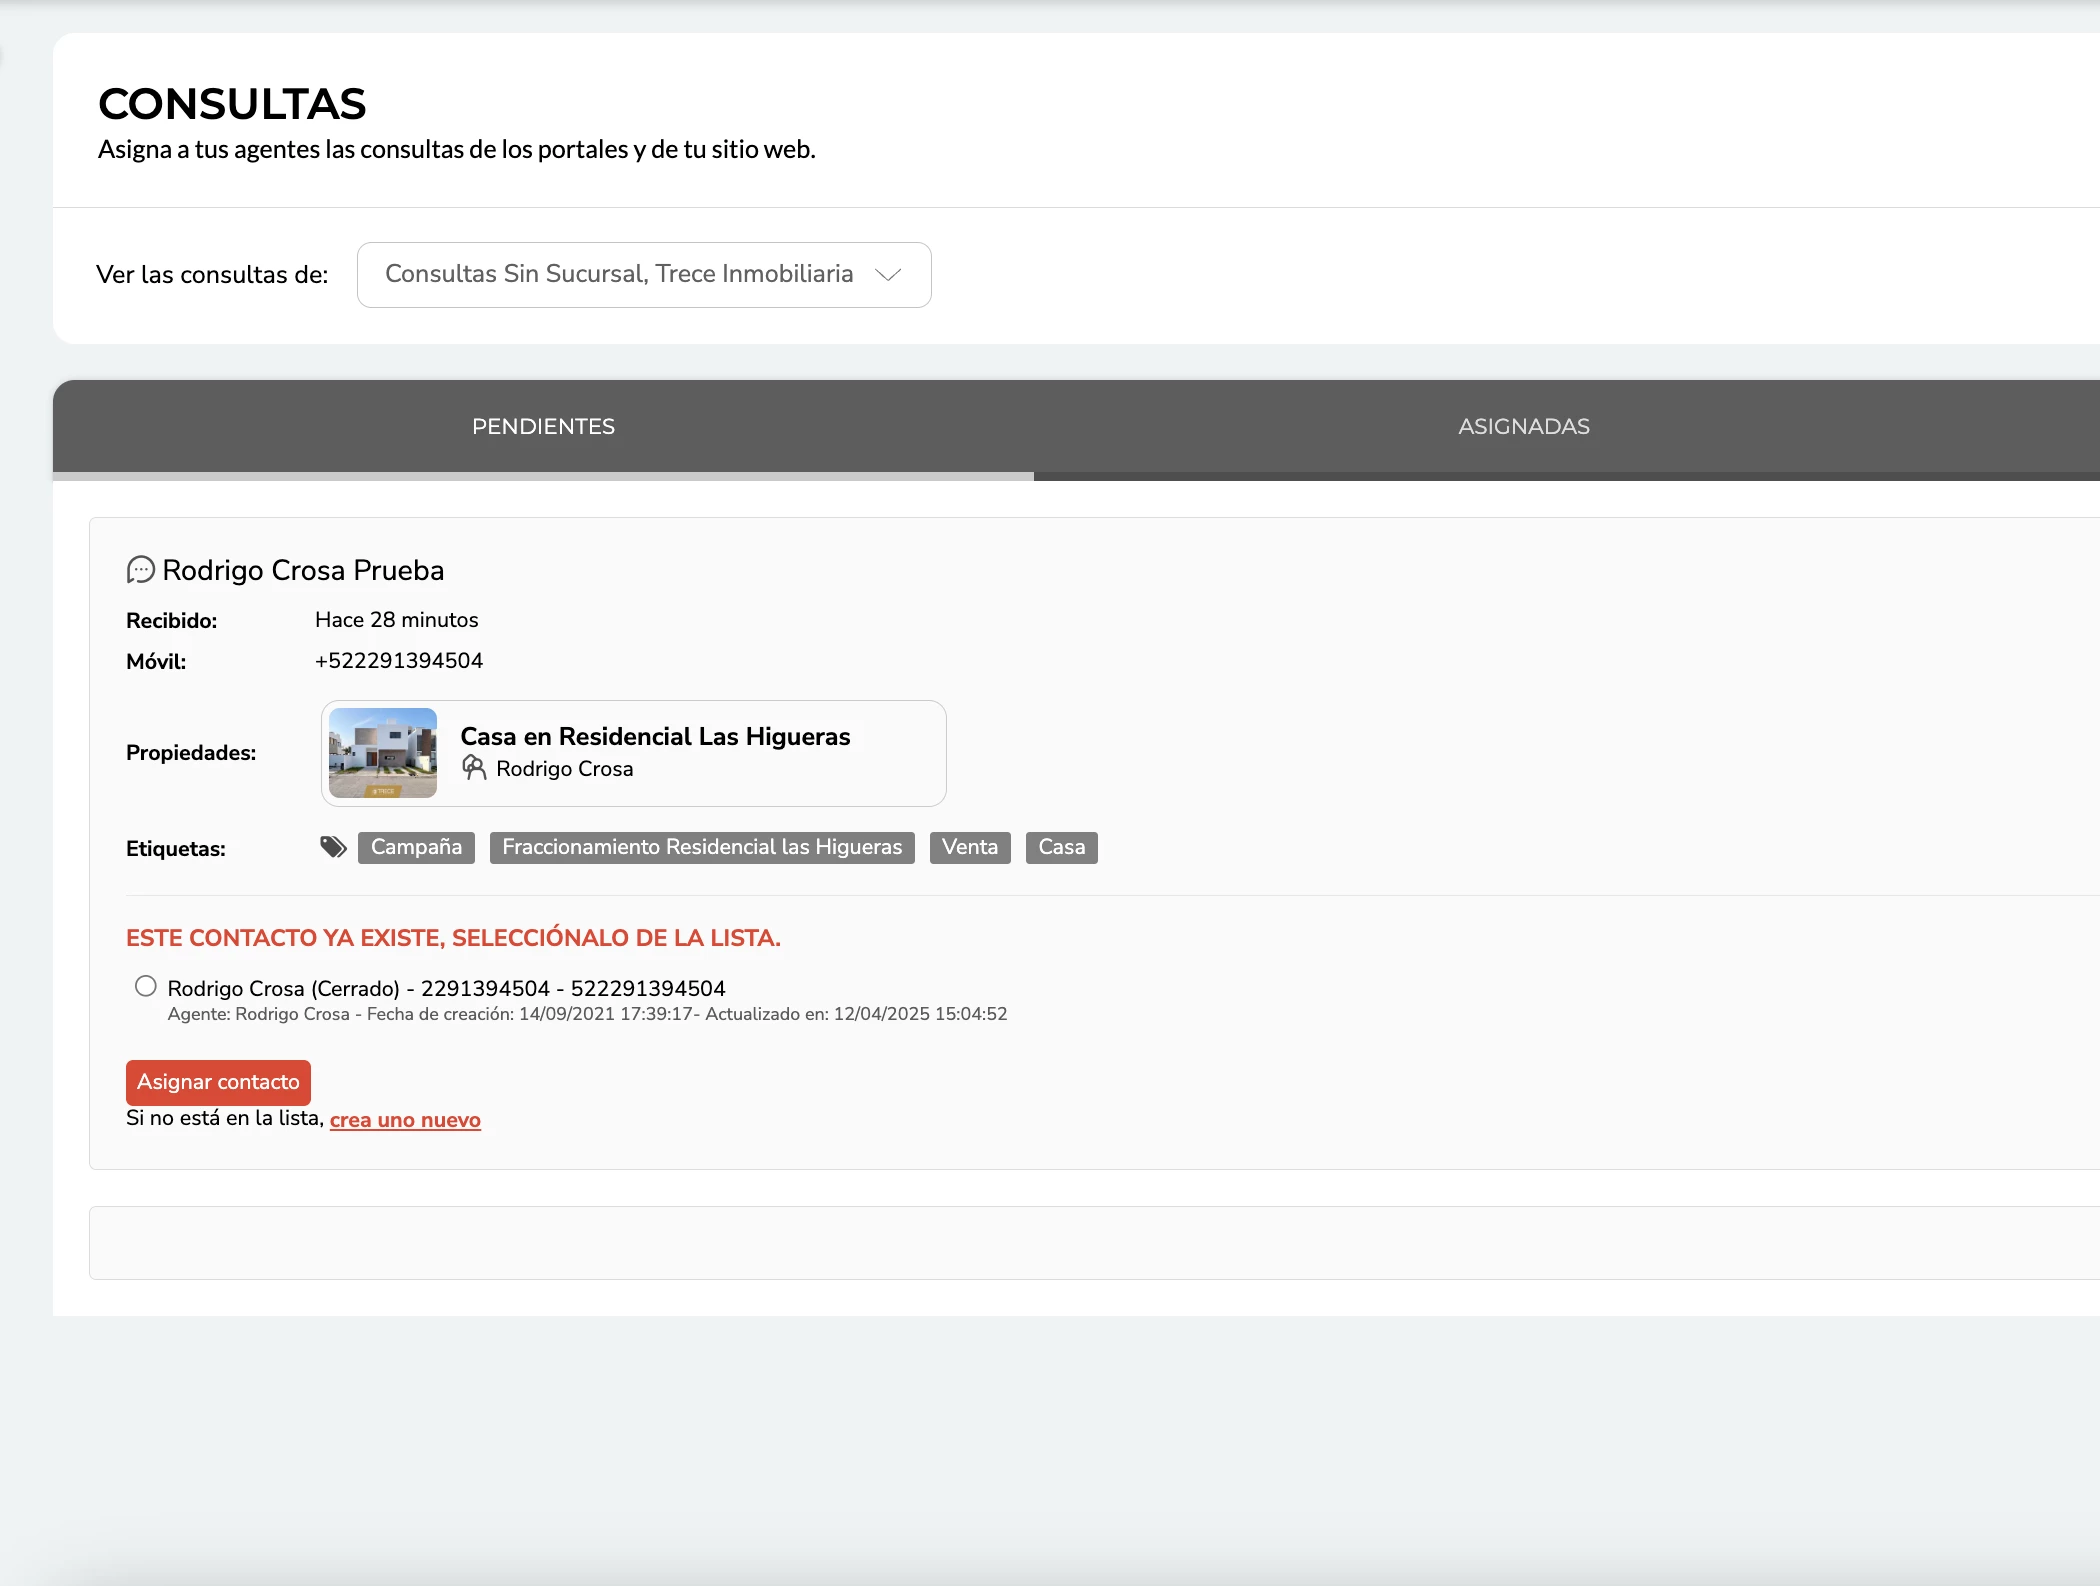
Task: Click the dropdown chevron in the branch selector
Action: 888,275
